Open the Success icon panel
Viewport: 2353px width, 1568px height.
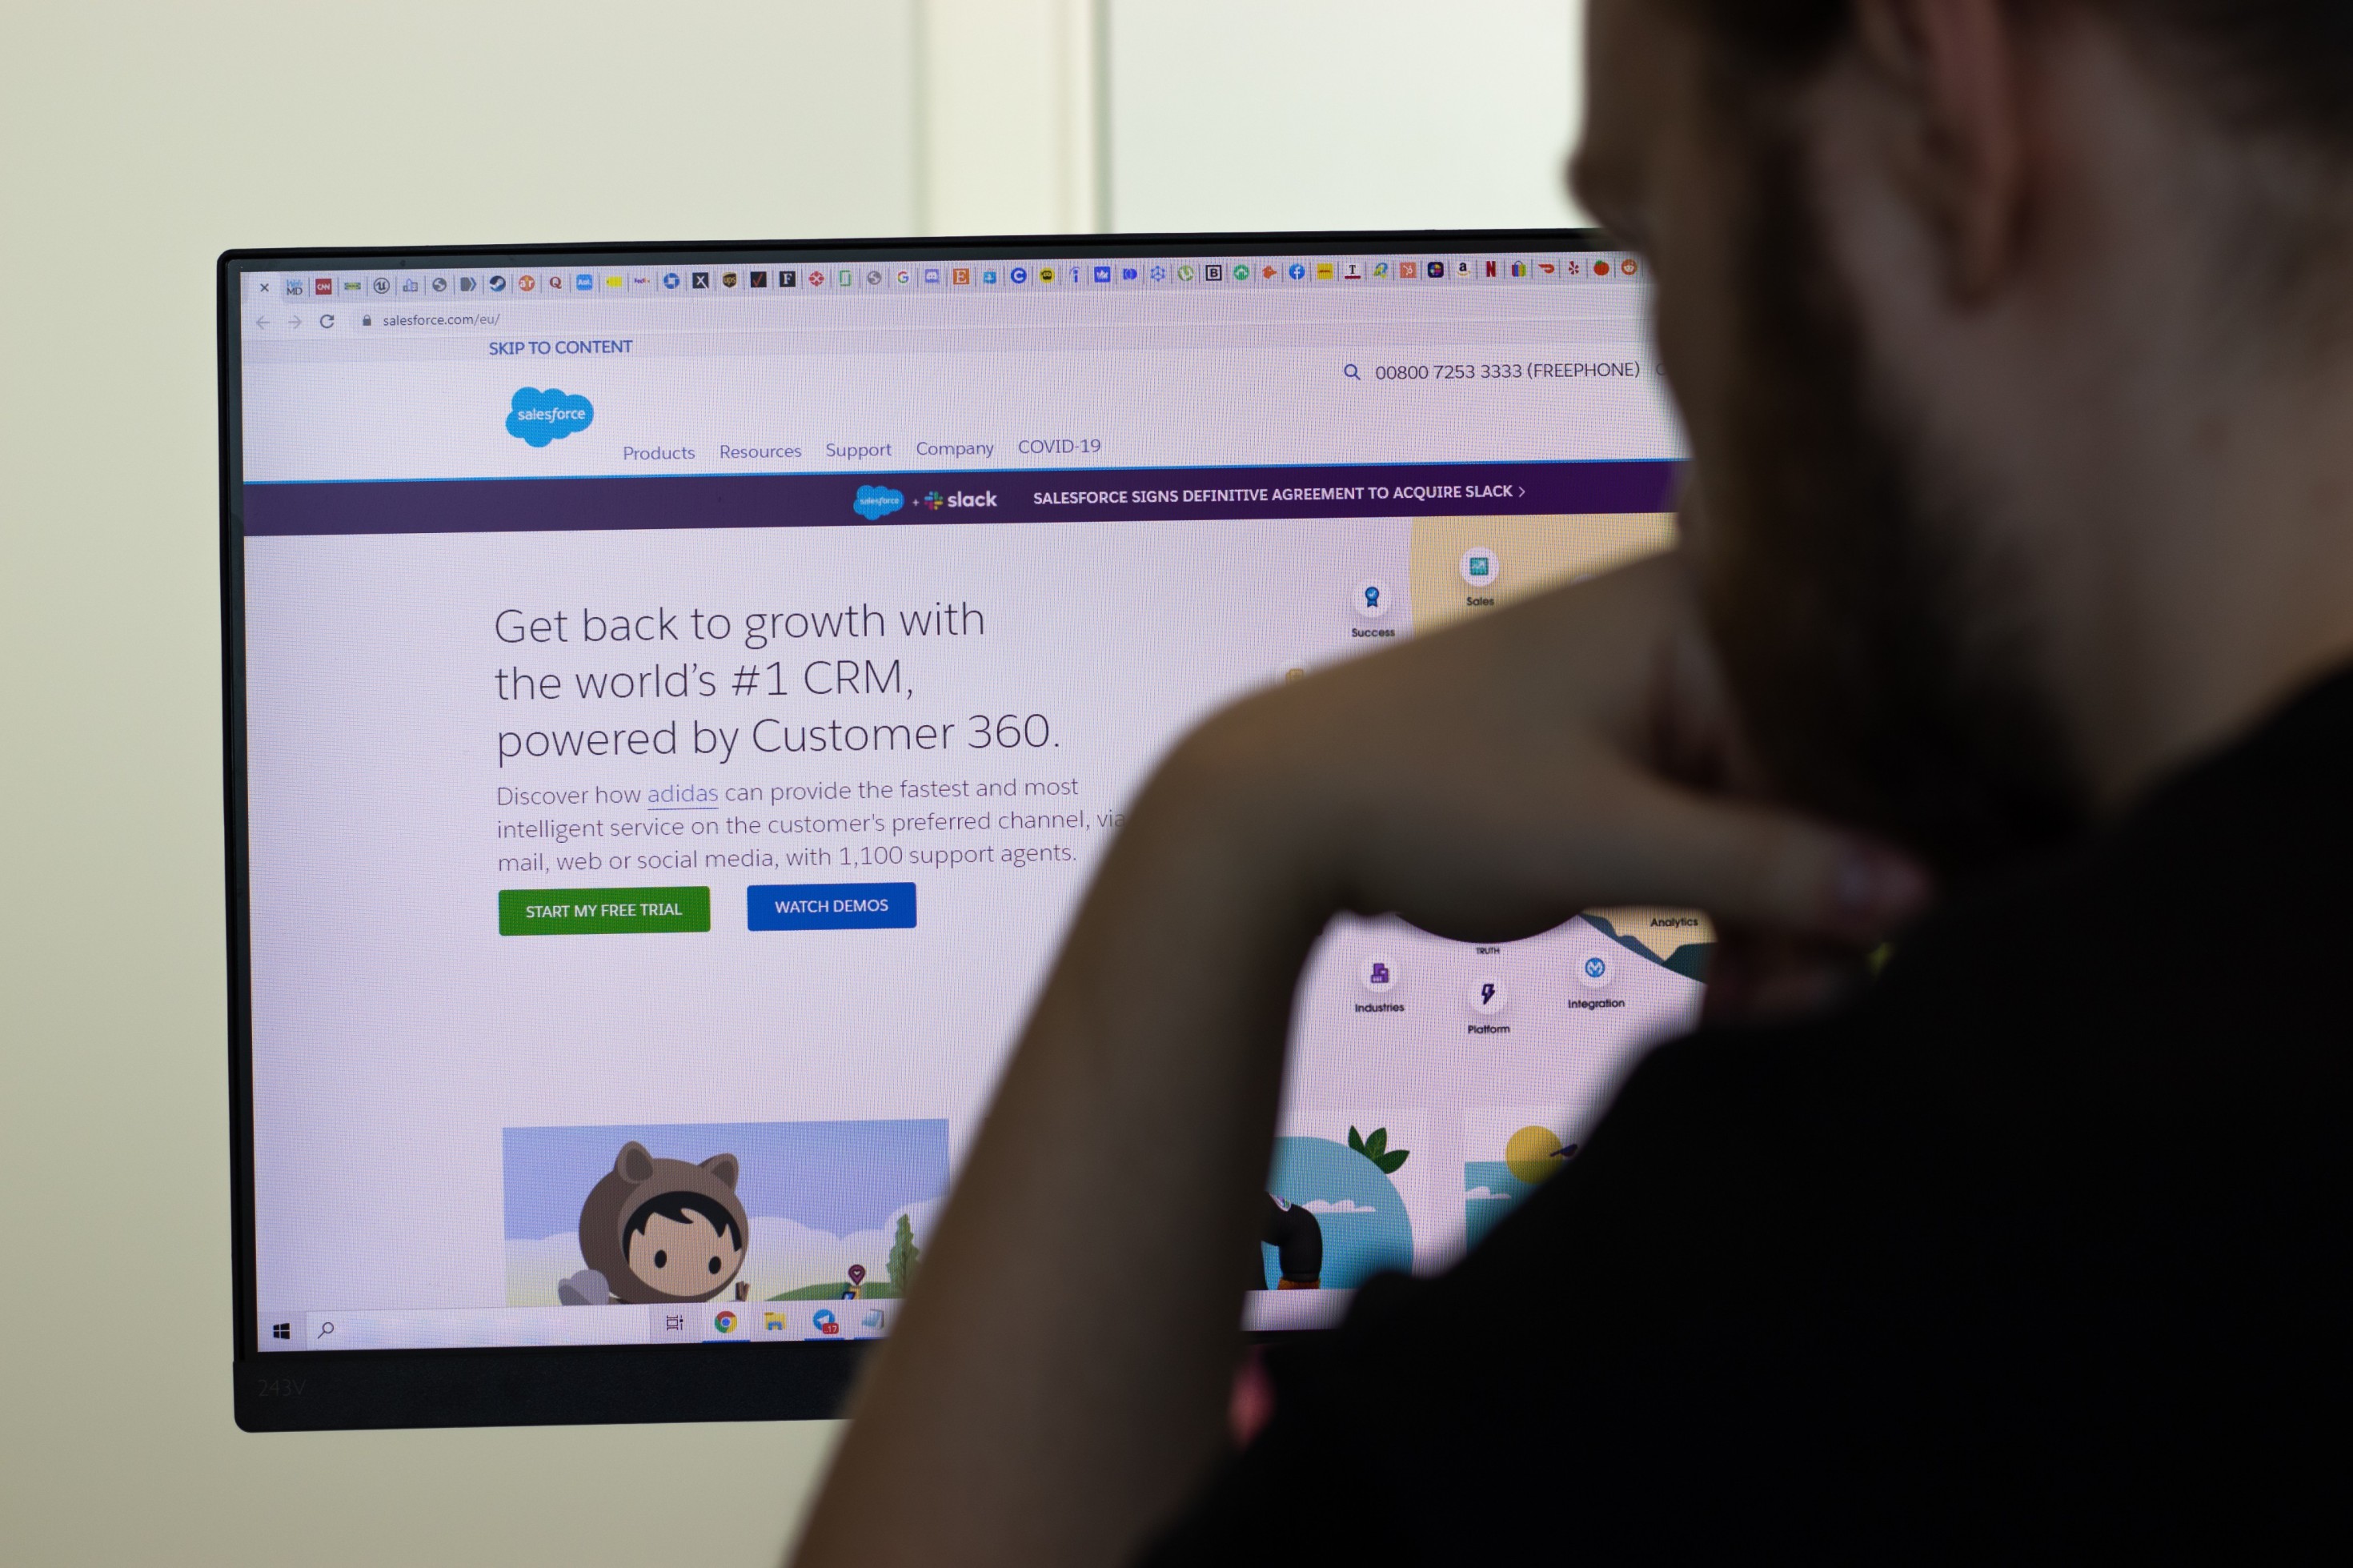1370,595
